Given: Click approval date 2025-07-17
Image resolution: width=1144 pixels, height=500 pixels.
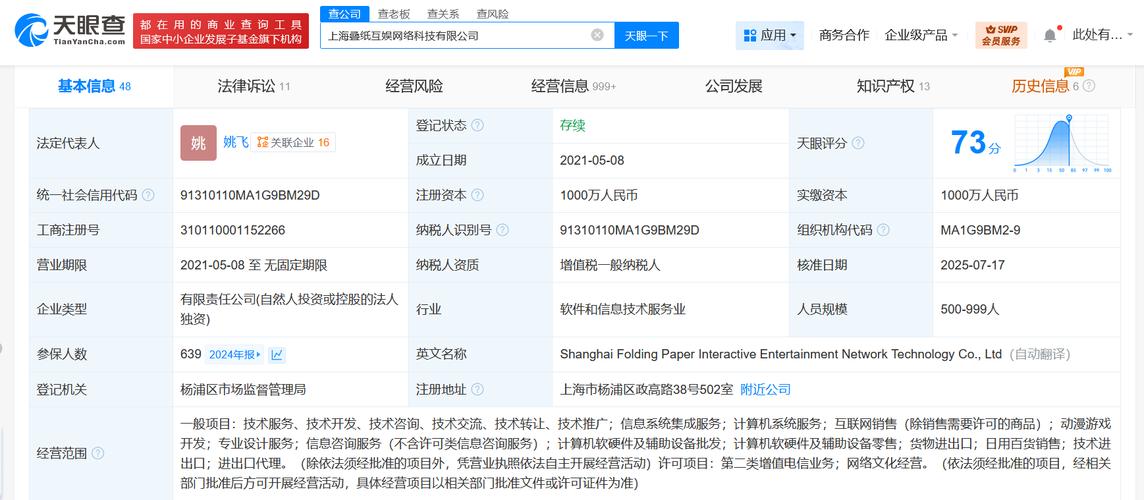Looking at the screenshot, I should (x=973, y=265).
